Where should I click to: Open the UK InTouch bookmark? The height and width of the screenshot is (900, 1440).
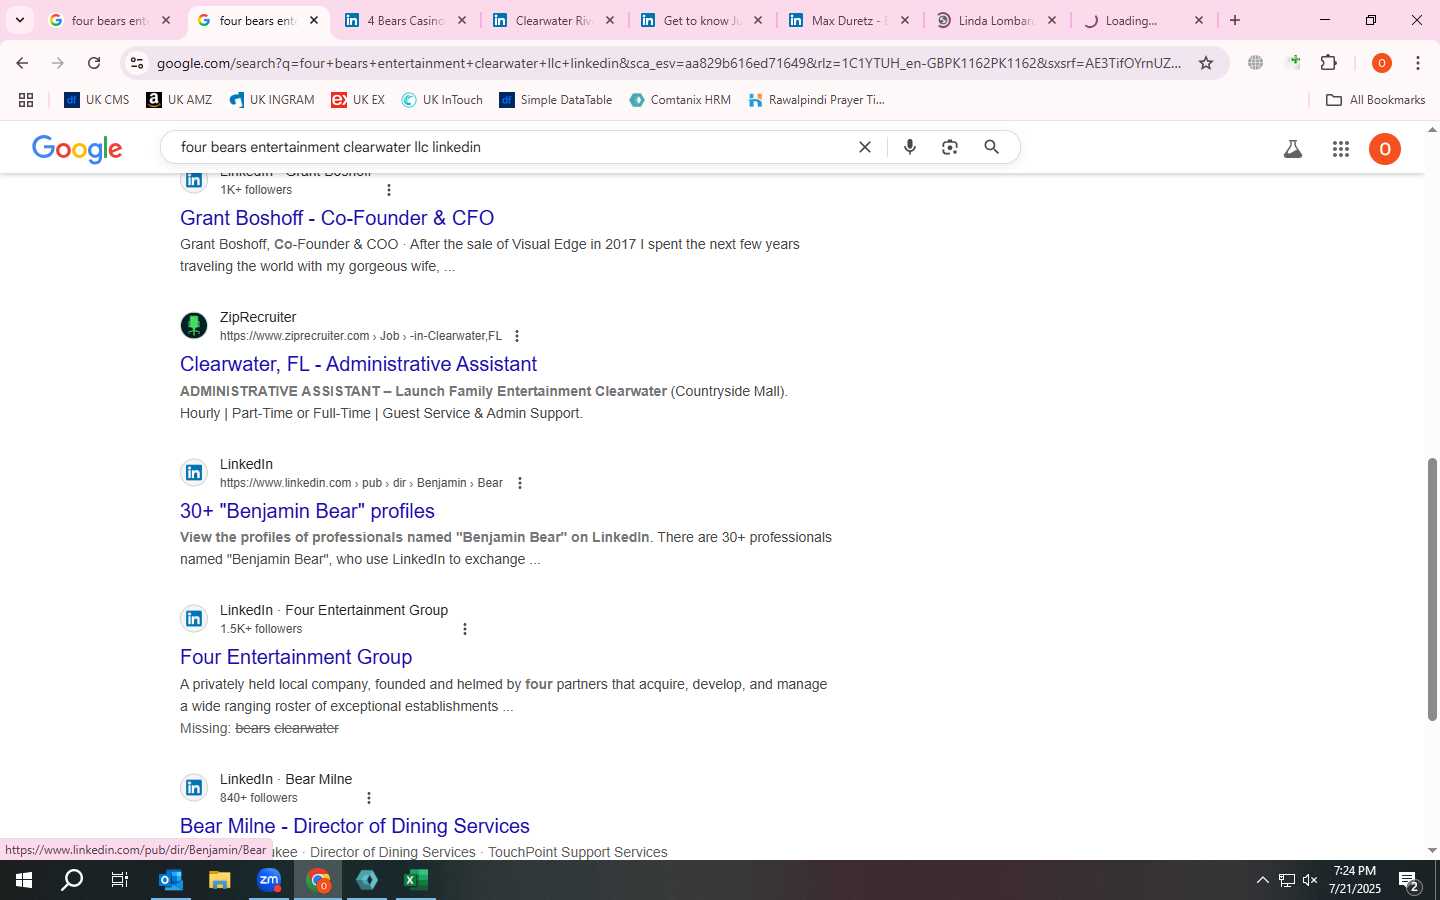[442, 100]
